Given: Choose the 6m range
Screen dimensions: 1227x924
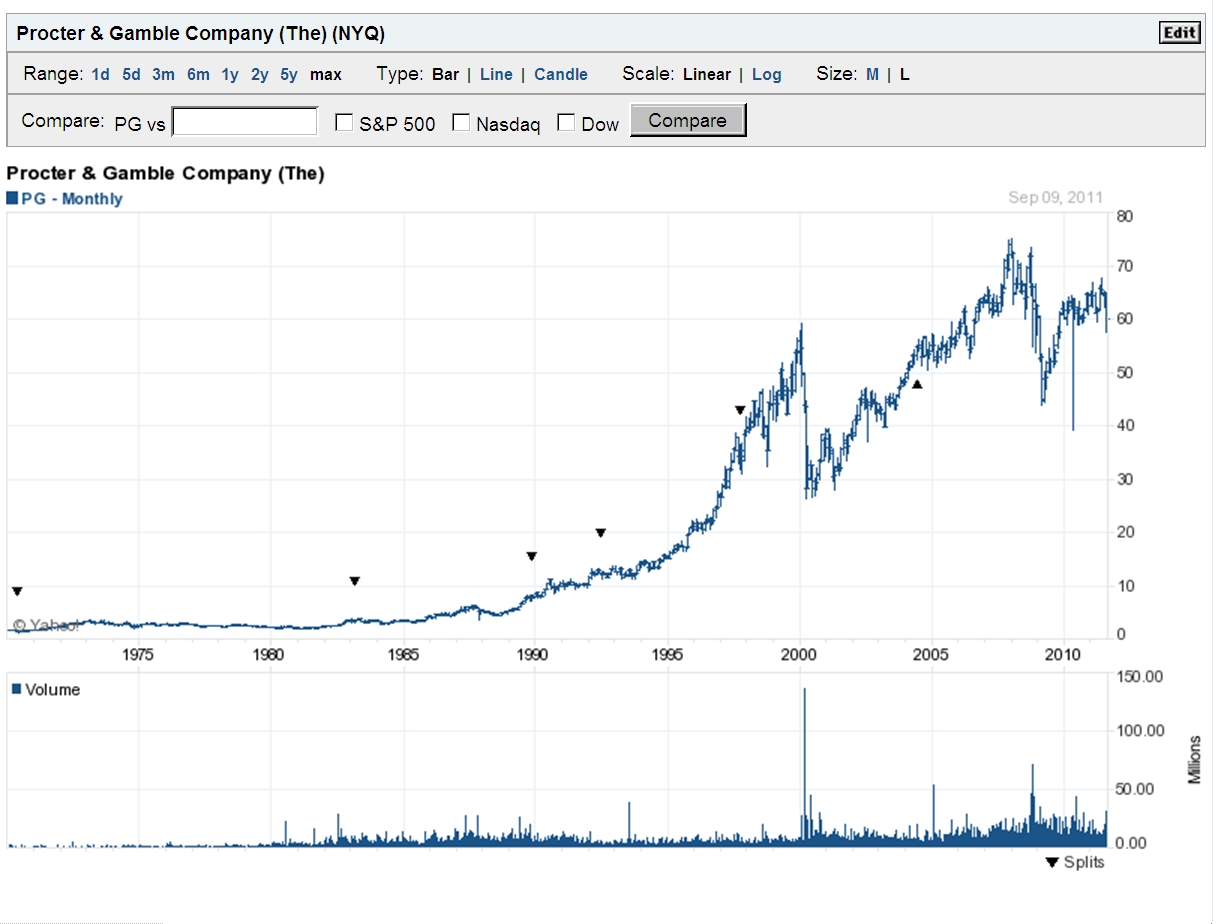Looking at the screenshot, I should pyautogui.click(x=198, y=74).
